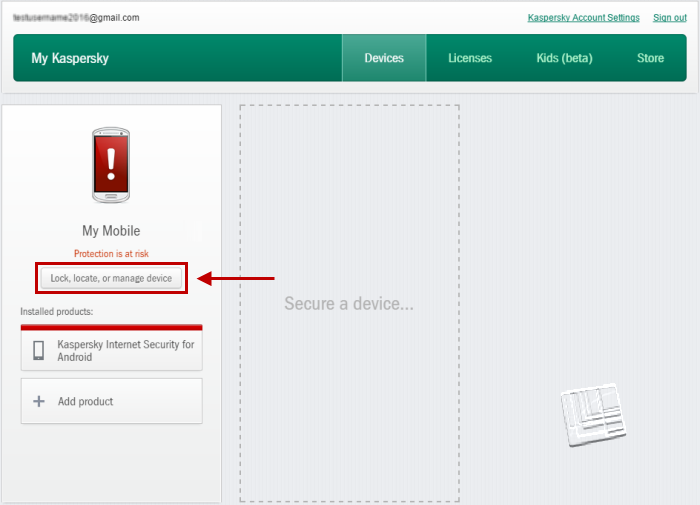Click the Secure a device placeholder
The image size is (700, 505).
coord(349,304)
